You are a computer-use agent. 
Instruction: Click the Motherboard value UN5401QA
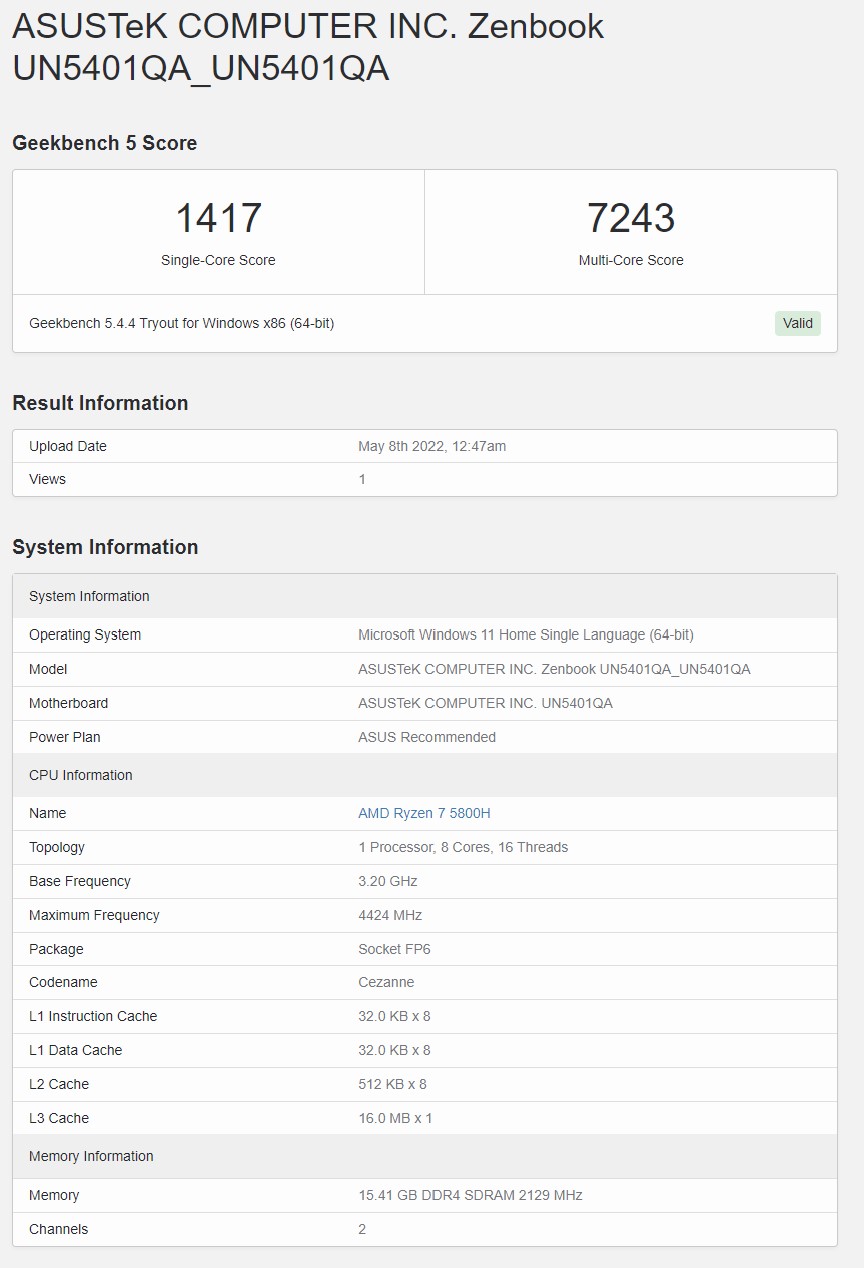pos(485,703)
